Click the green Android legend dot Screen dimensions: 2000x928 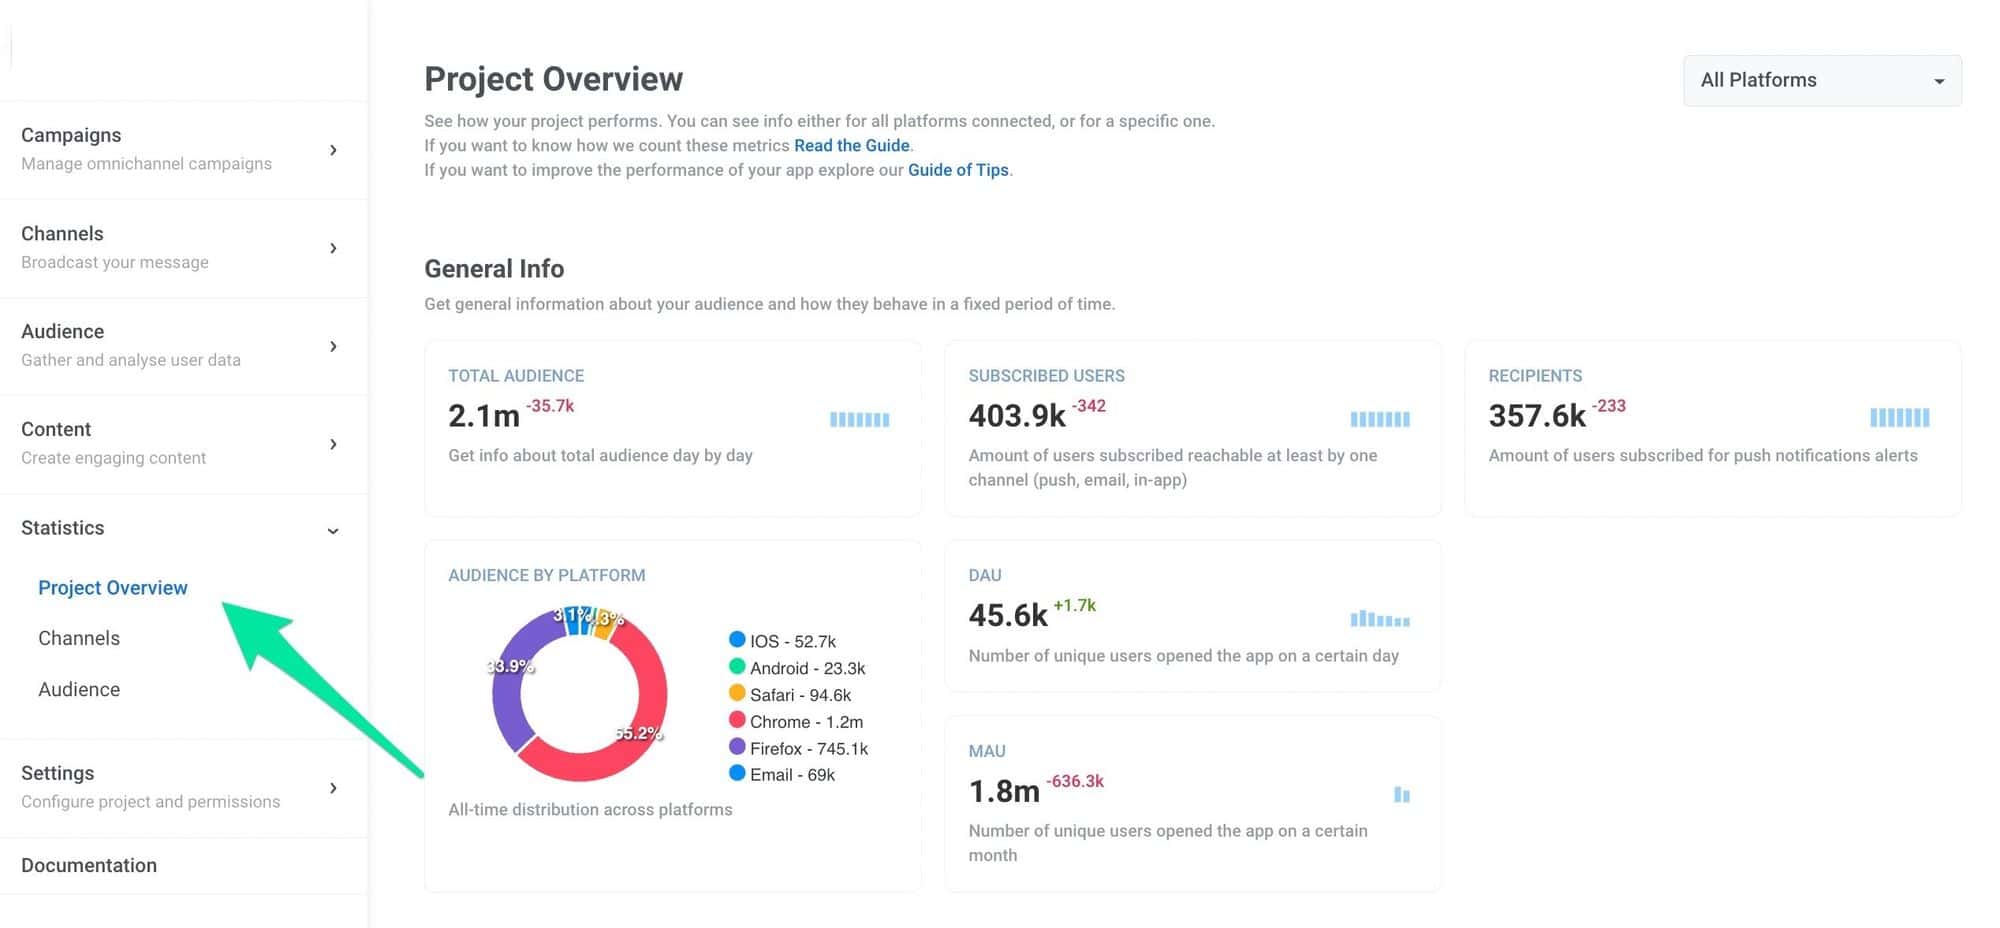click(x=737, y=667)
